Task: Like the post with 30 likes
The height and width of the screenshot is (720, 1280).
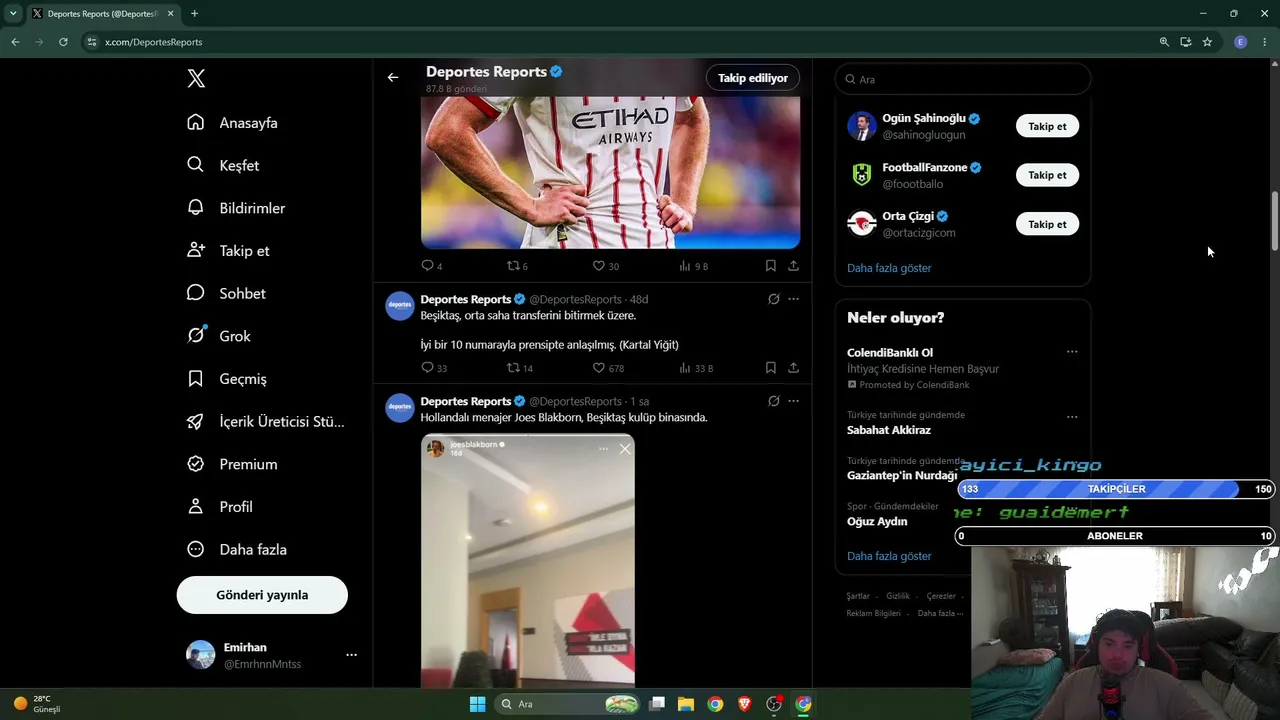Action: pos(606,266)
